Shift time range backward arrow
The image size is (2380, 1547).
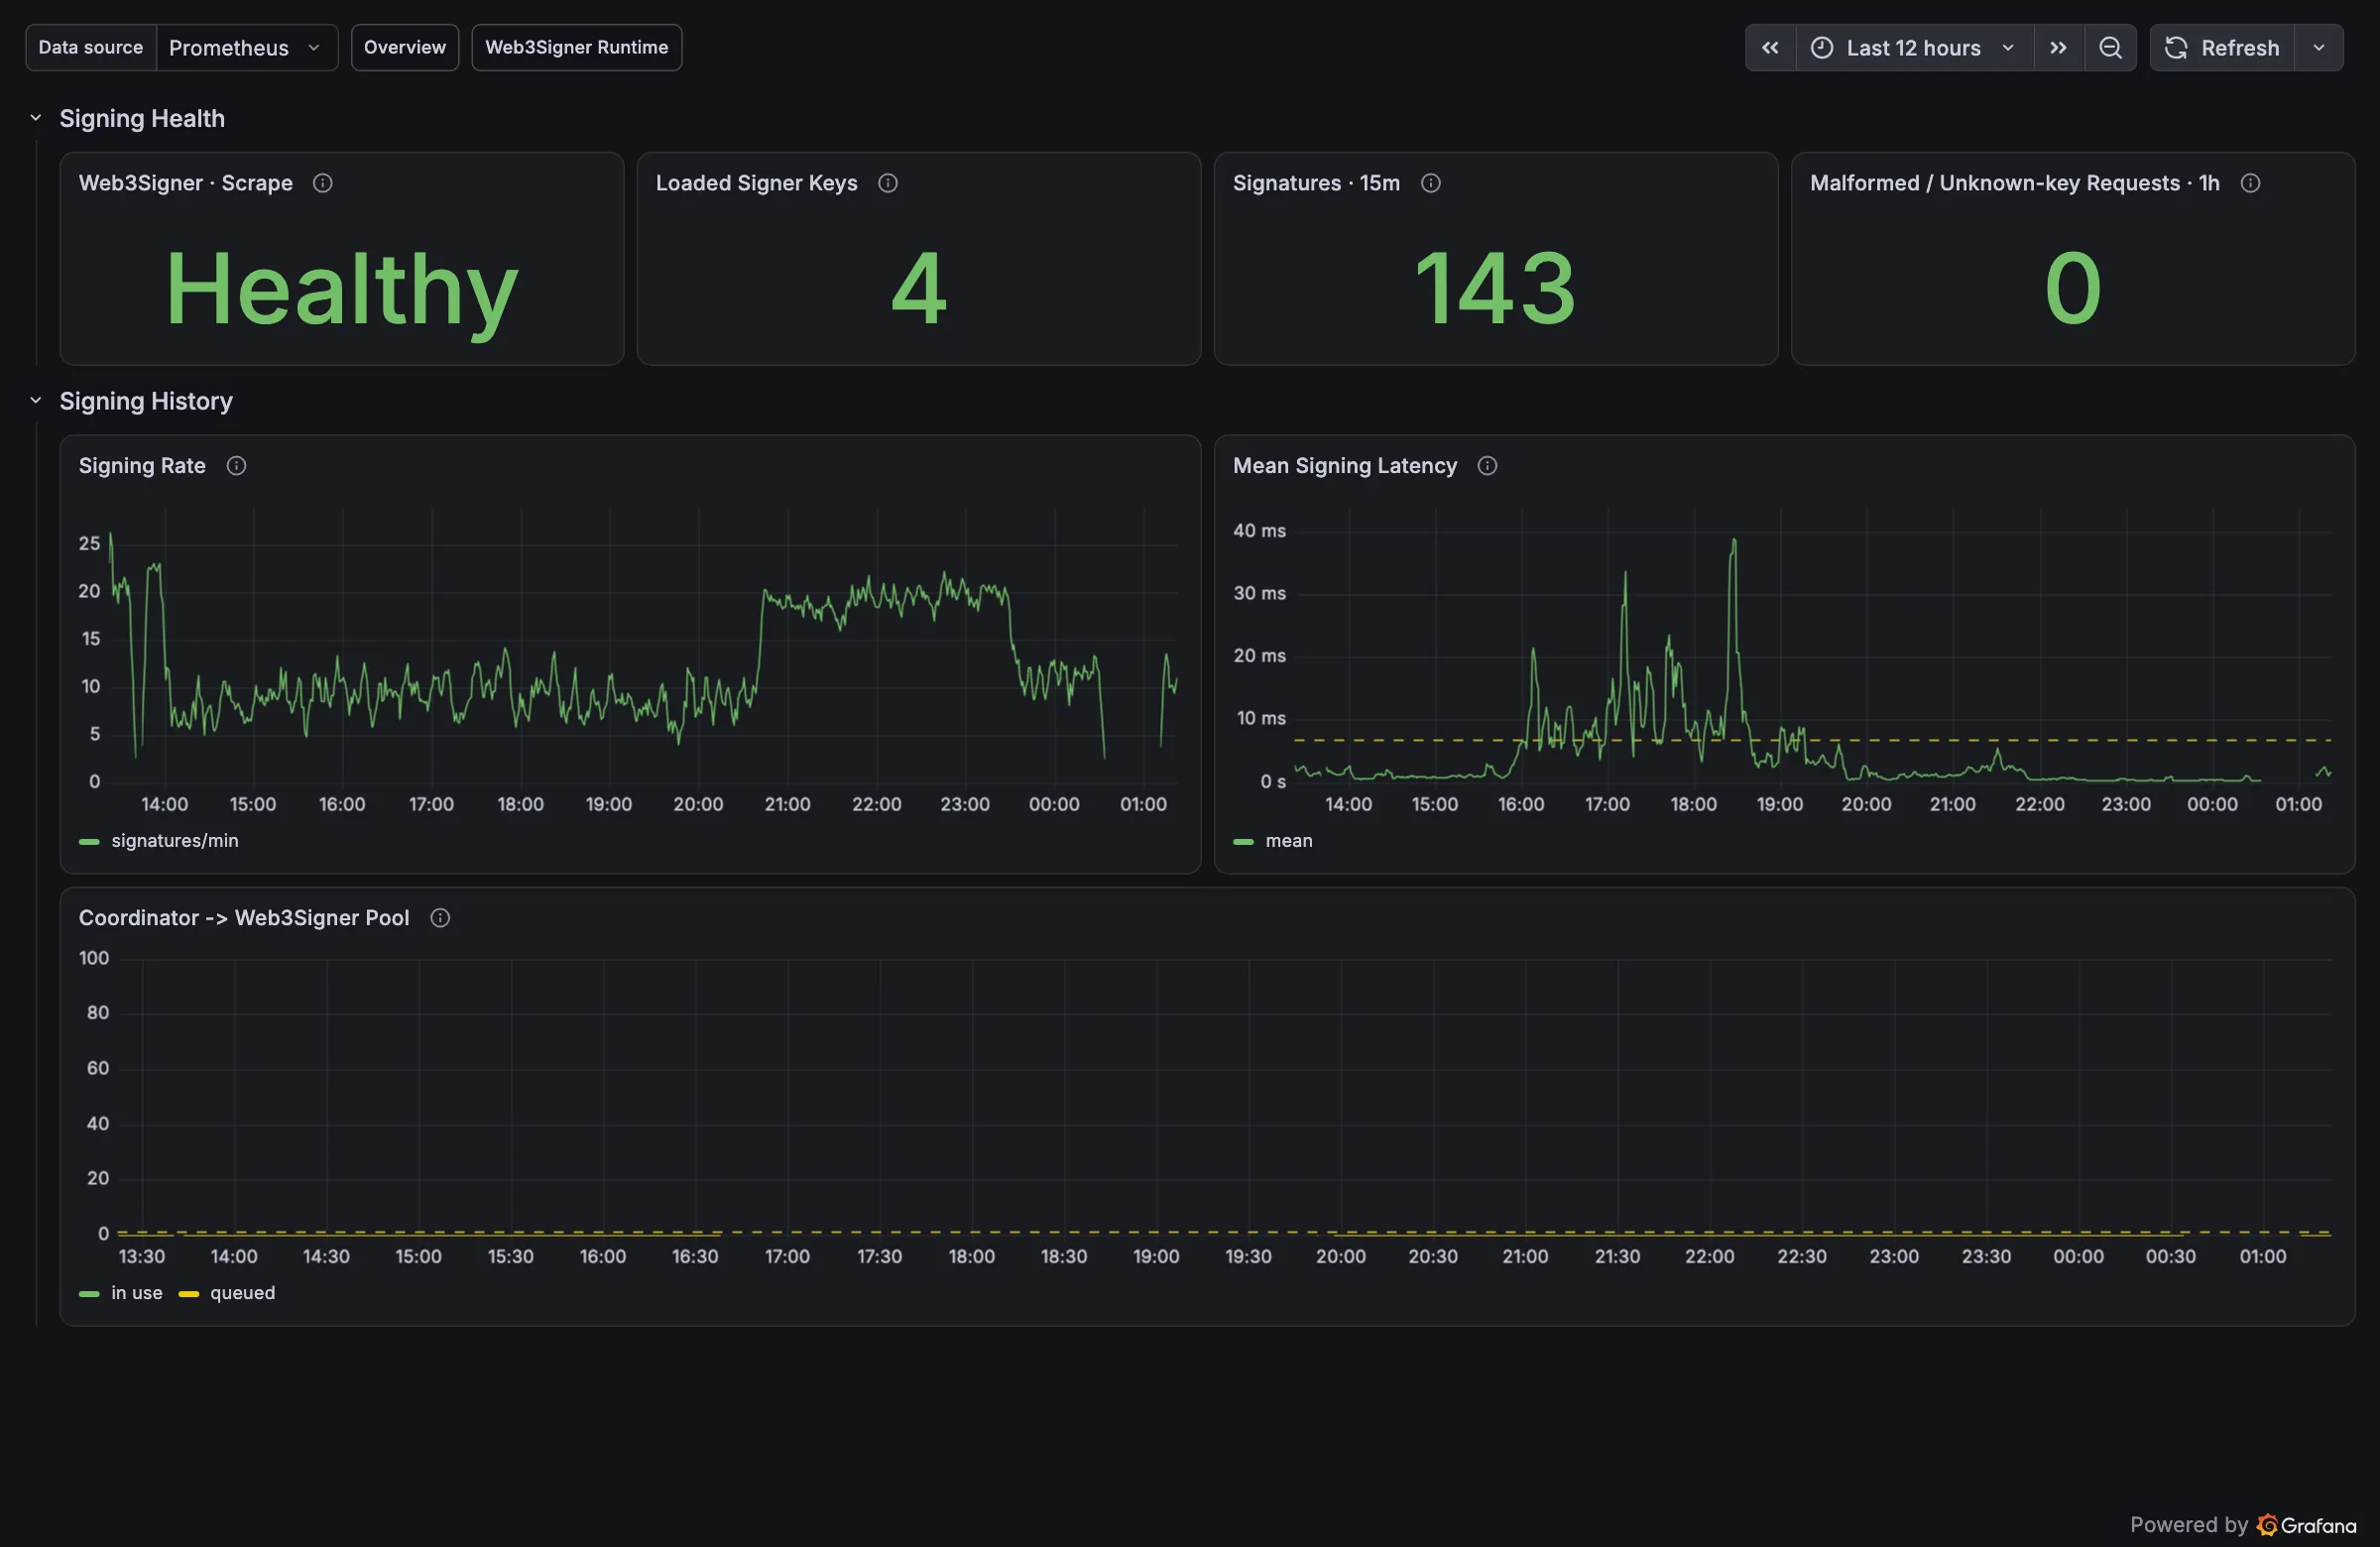pyautogui.click(x=1770, y=48)
